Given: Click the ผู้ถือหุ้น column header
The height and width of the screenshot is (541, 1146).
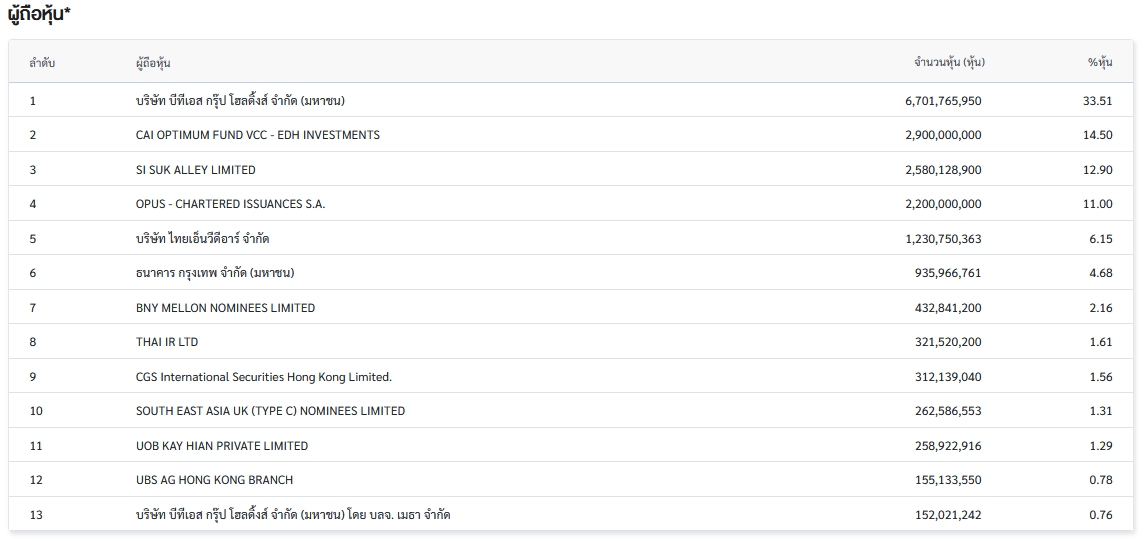Looking at the screenshot, I should pyautogui.click(x=153, y=63).
